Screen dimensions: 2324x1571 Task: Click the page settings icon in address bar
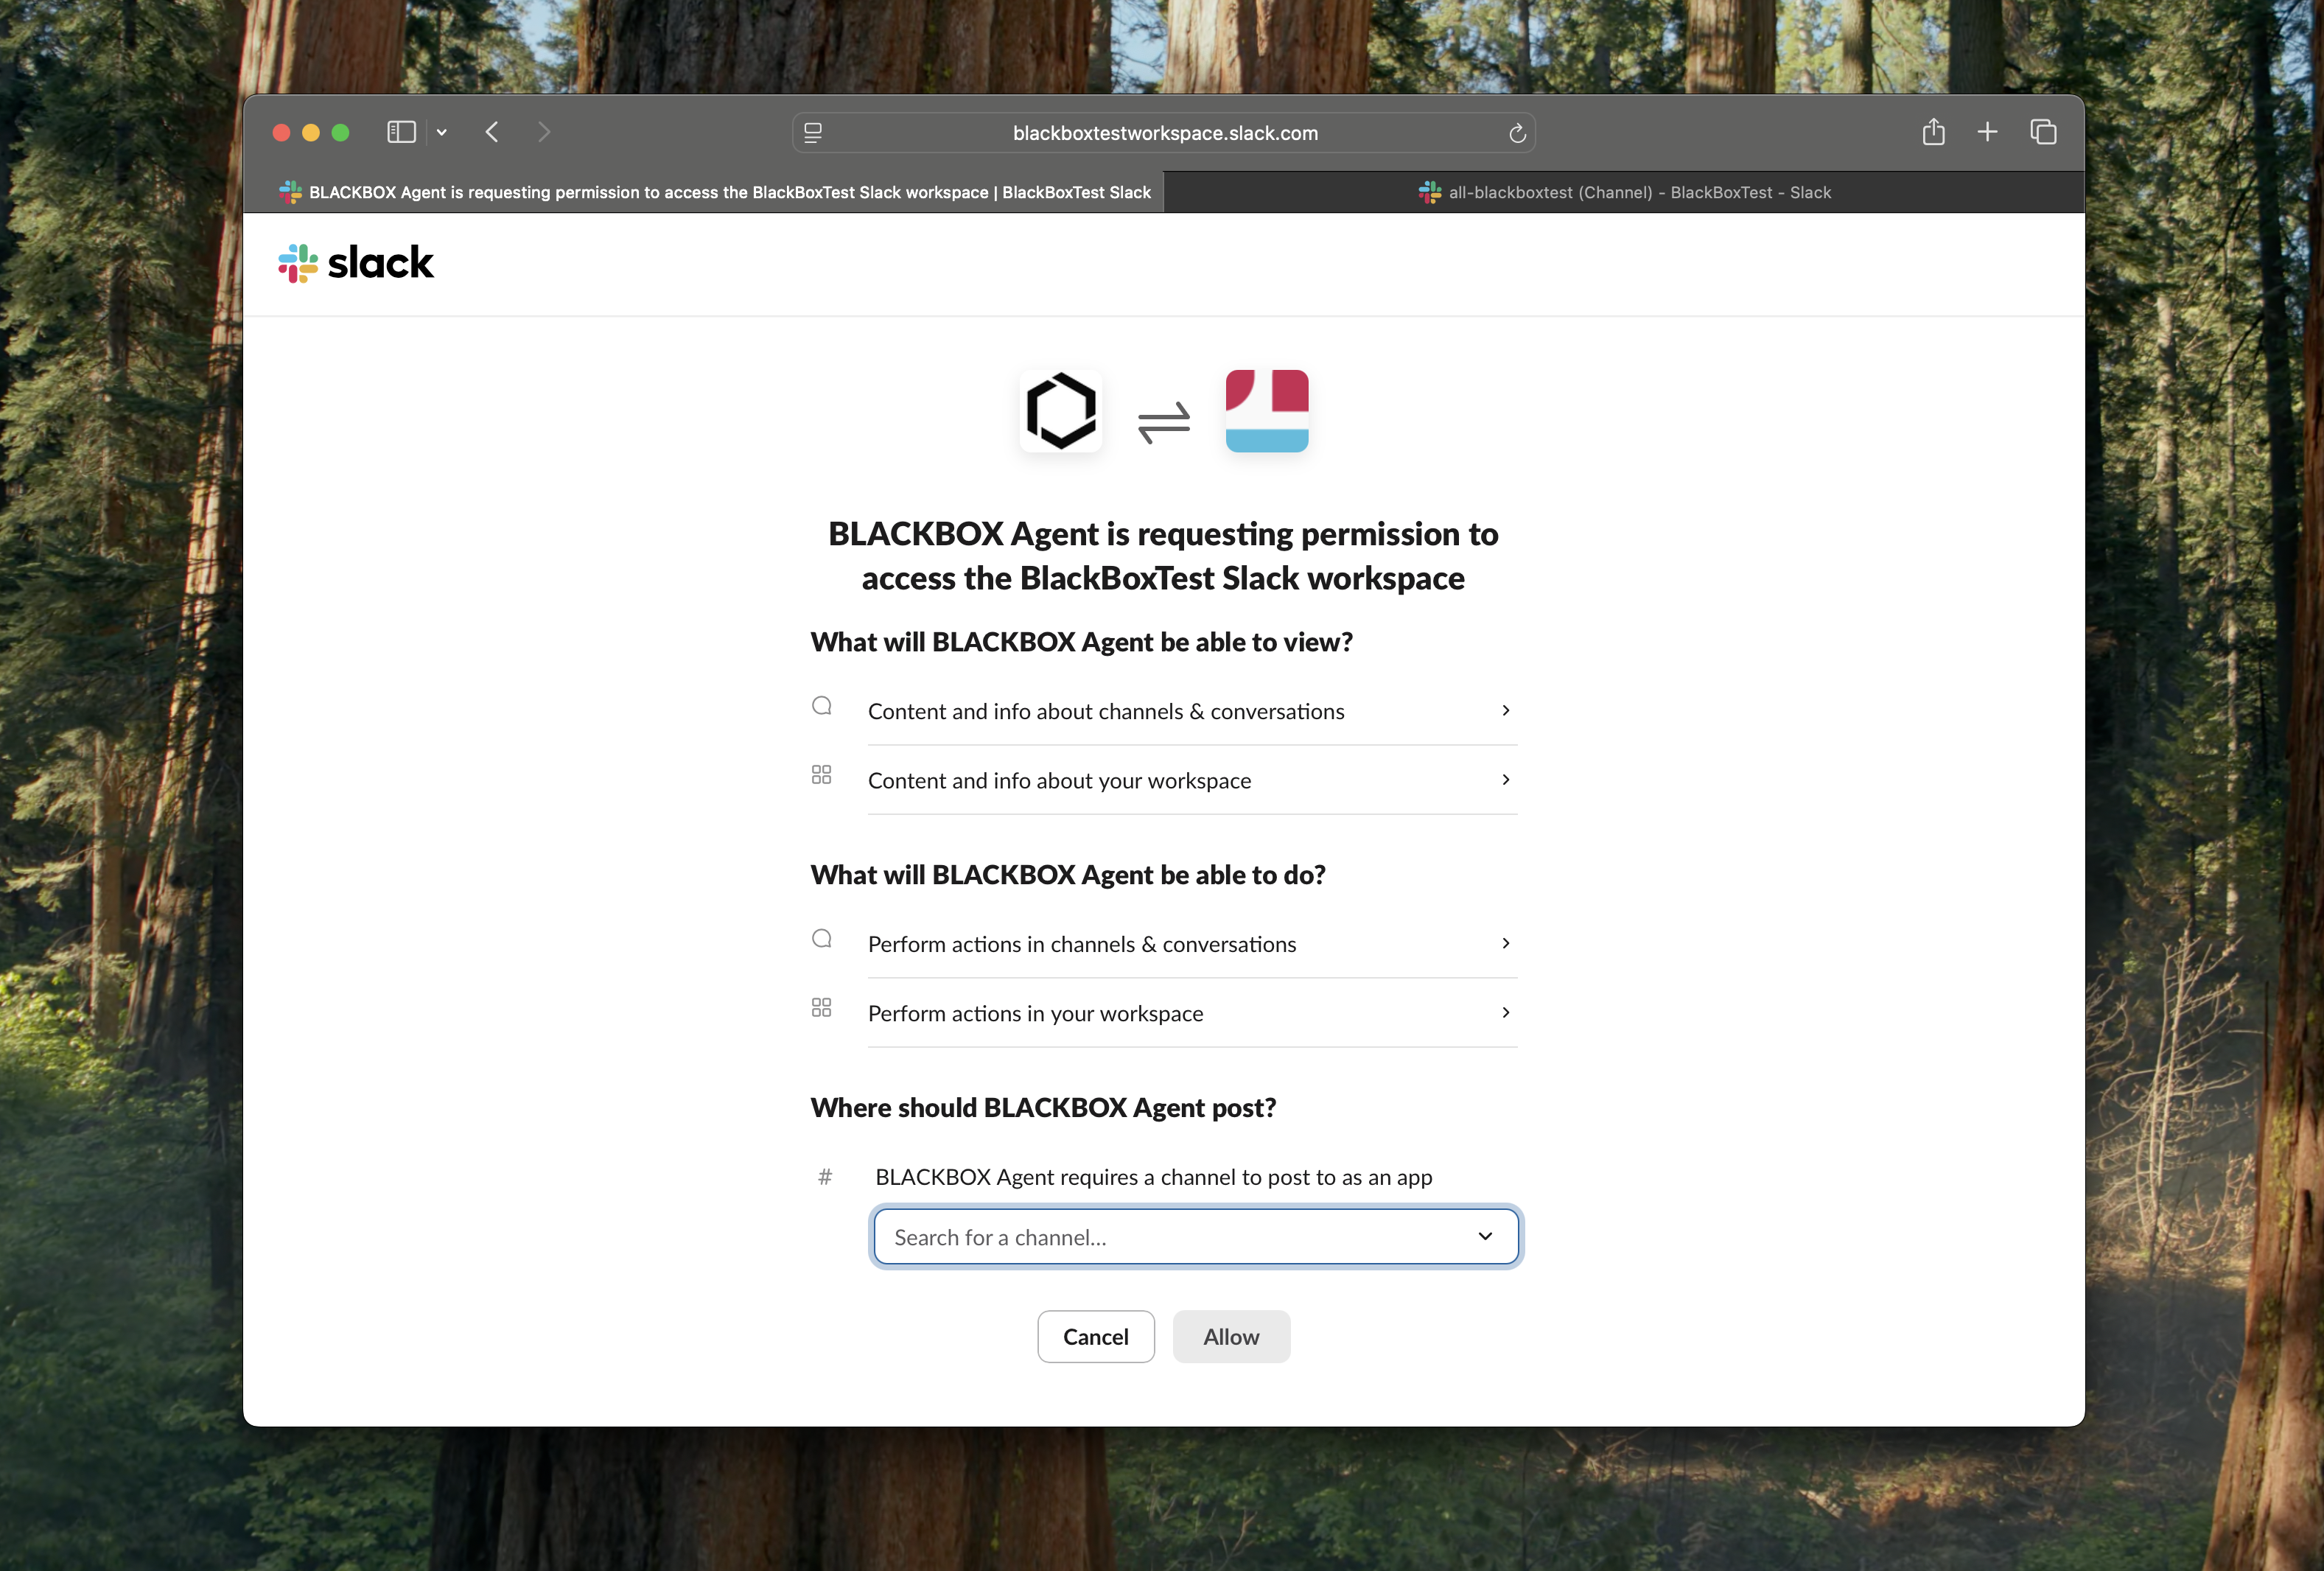click(x=813, y=133)
